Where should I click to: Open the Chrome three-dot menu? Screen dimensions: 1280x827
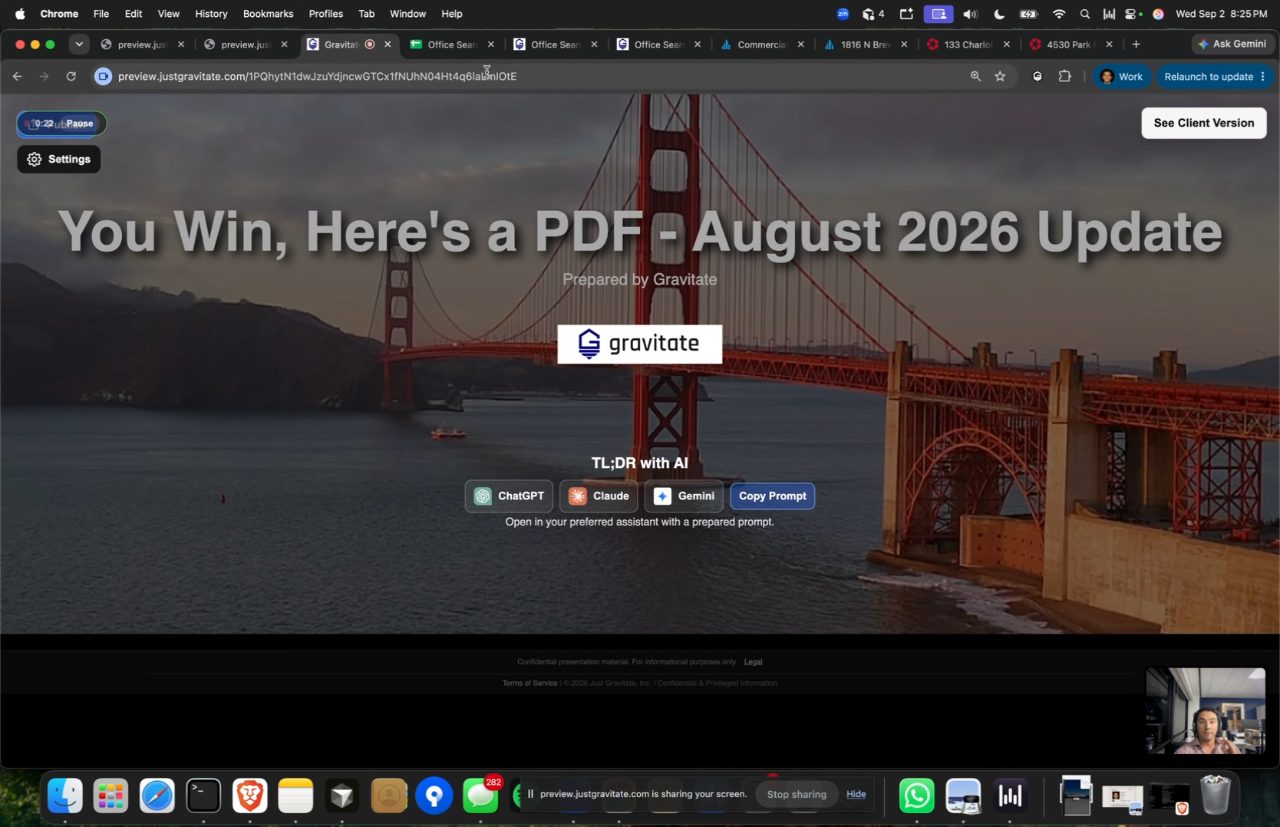(1263, 76)
